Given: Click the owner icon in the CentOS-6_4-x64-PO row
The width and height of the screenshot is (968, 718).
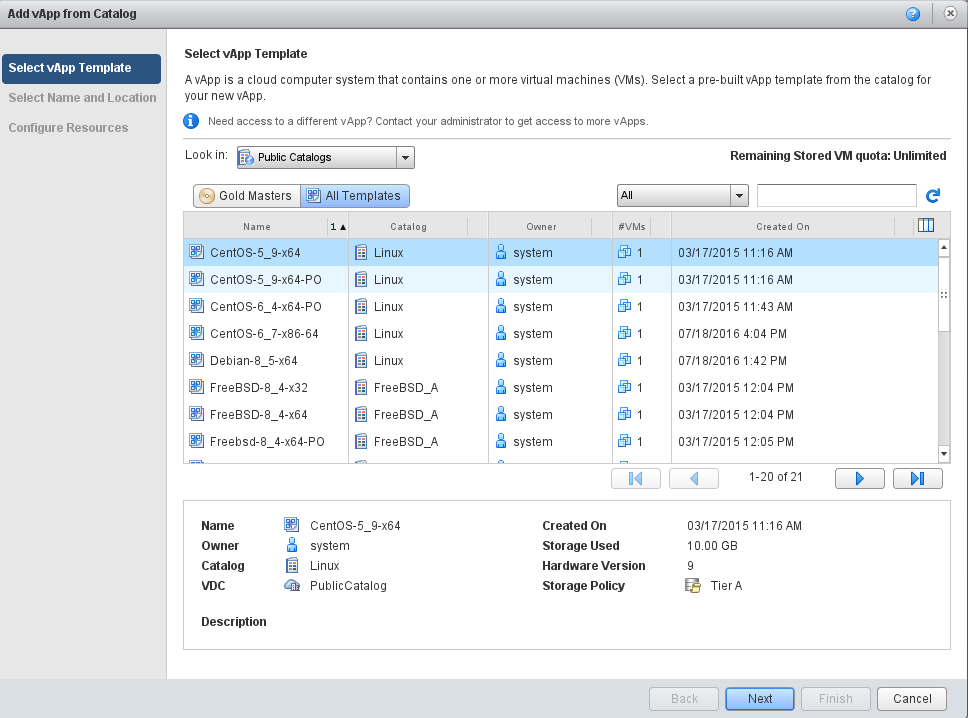Looking at the screenshot, I should [501, 307].
